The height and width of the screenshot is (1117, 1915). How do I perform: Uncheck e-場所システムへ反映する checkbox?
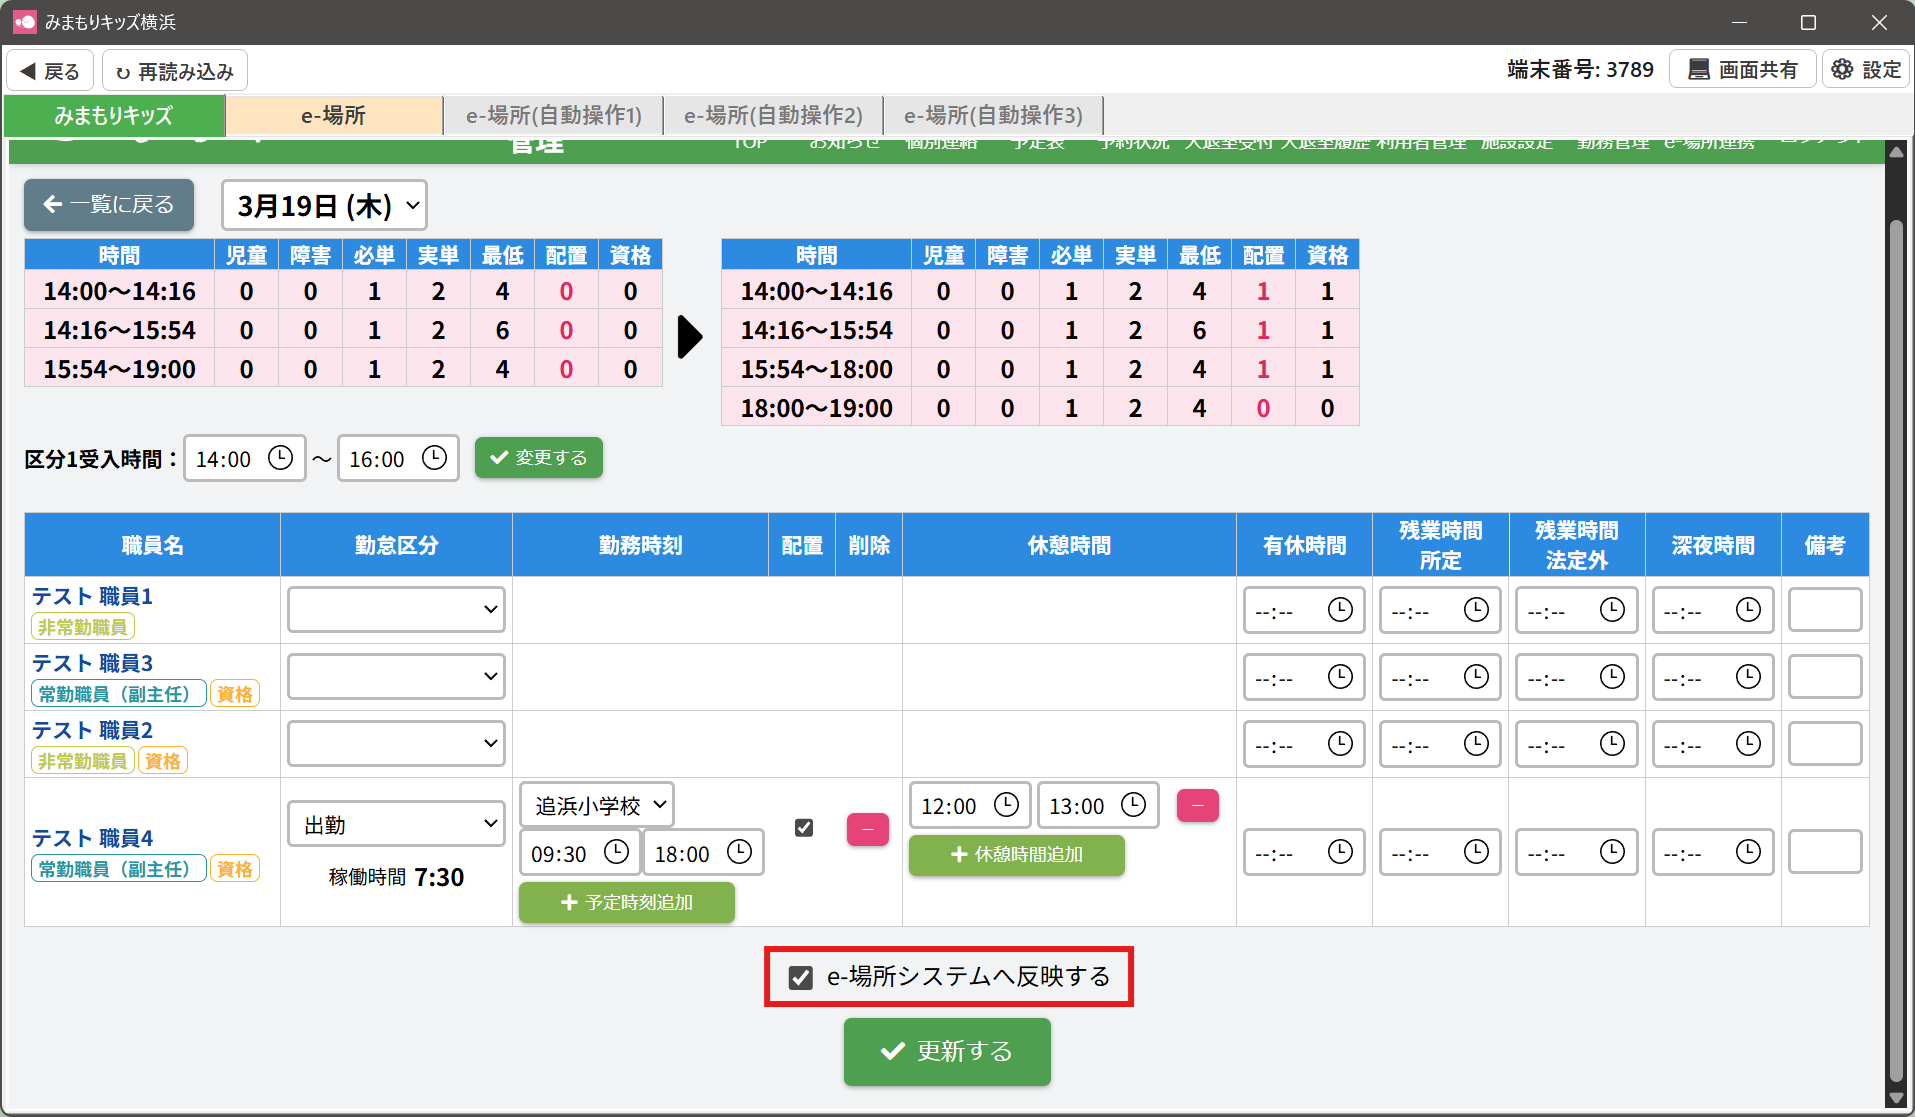(800, 977)
